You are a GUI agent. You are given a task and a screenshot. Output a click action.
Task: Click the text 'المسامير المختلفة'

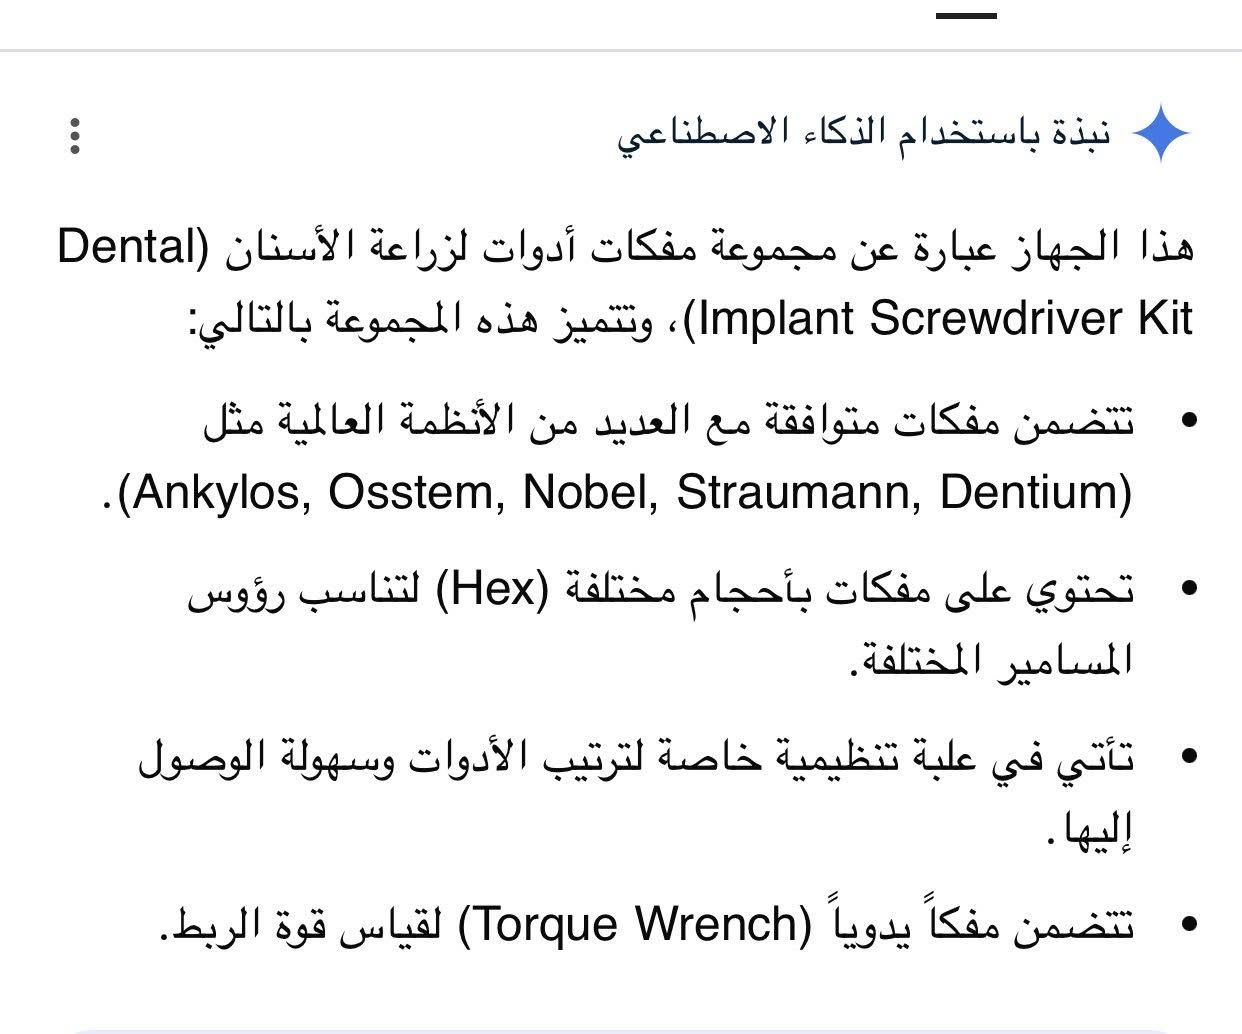tap(991, 659)
